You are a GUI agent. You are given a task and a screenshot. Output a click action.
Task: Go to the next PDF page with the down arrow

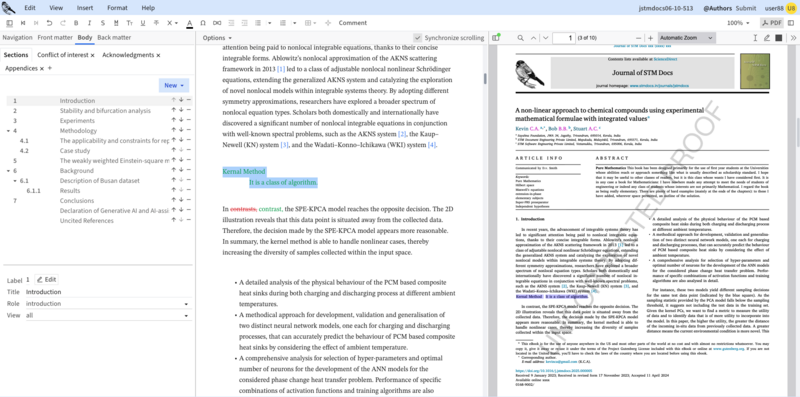545,38
